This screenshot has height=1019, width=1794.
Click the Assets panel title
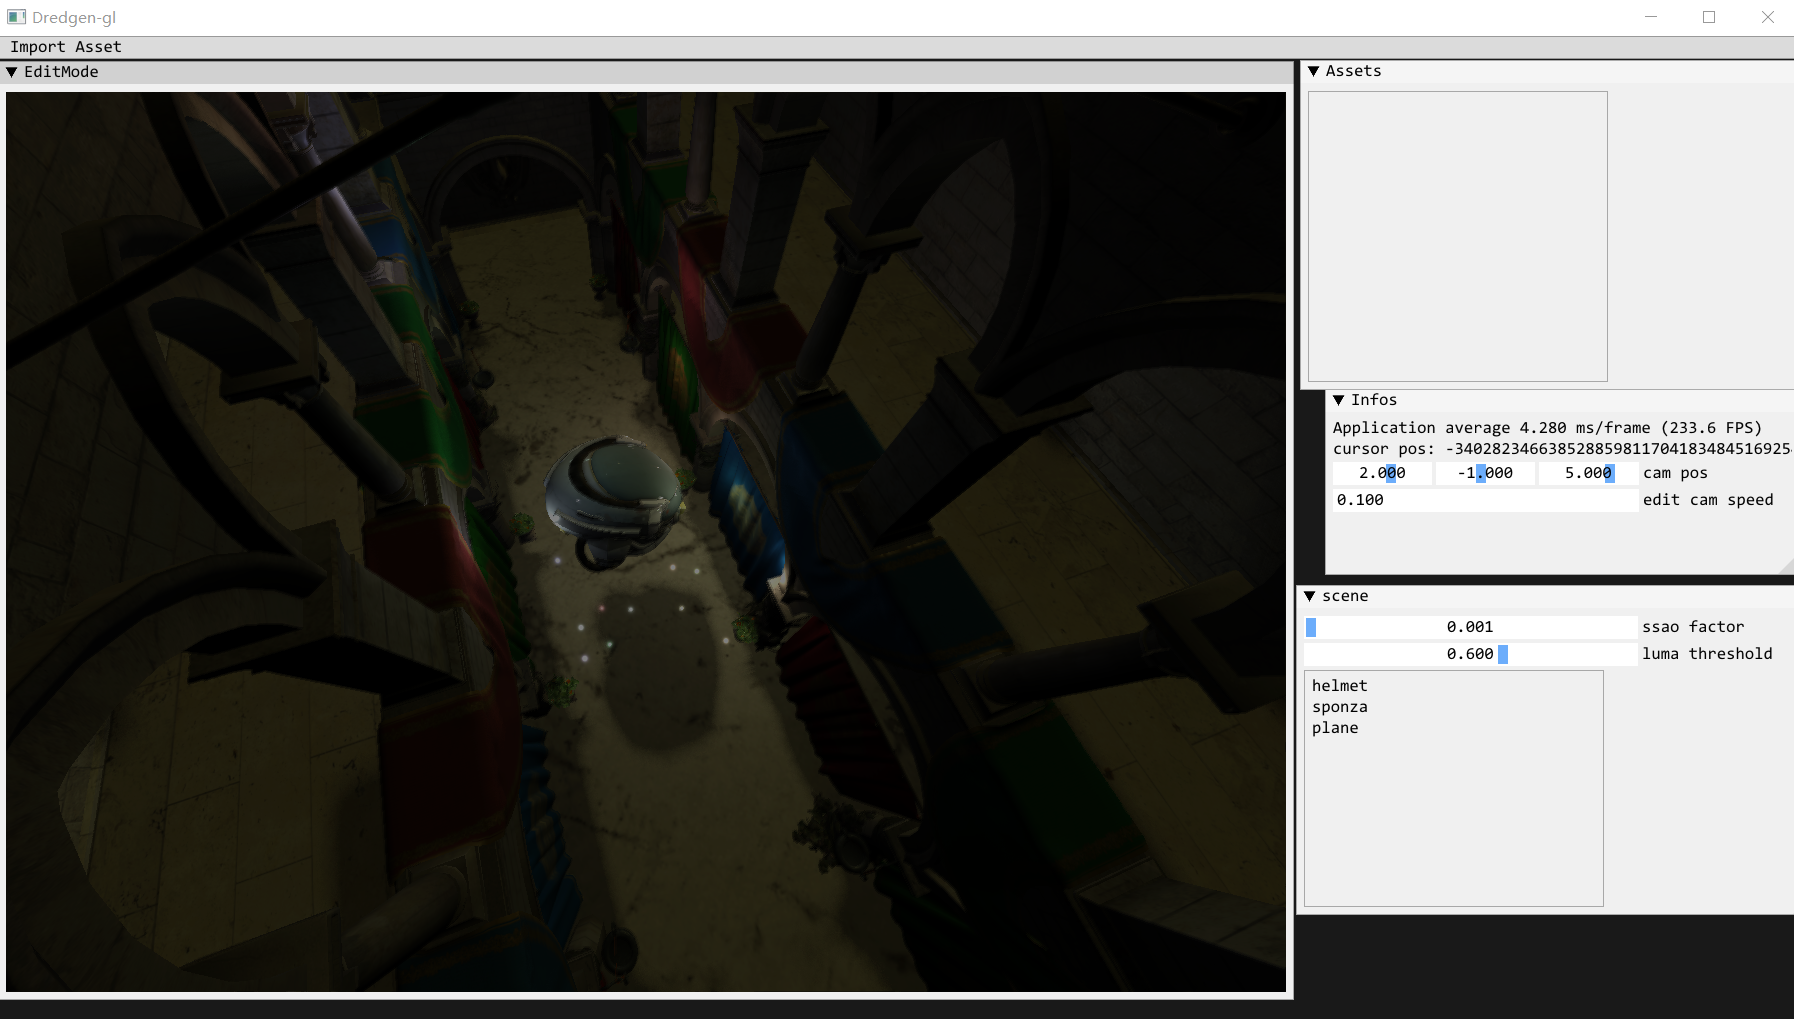[x=1353, y=71]
